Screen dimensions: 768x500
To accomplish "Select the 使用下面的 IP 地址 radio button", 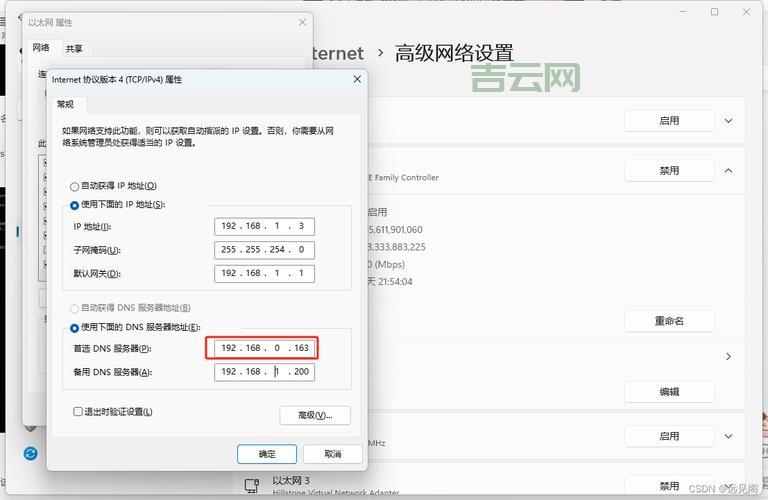I will pyautogui.click(x=74, y=205).
